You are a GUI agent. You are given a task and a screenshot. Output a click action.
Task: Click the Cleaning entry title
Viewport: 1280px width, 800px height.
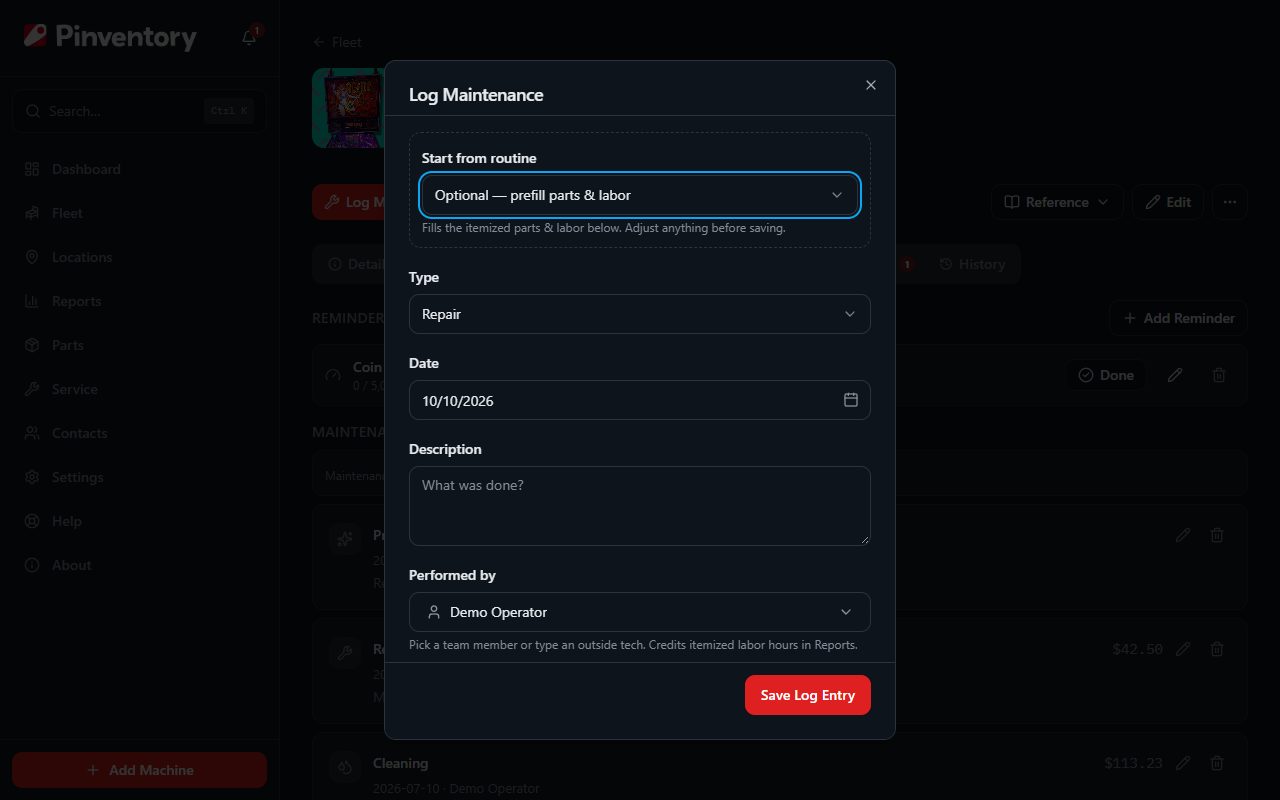tap(400, 763)
